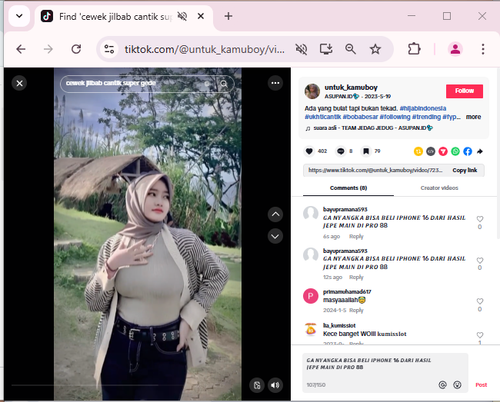
Task: Close the TikTok browser tab
Action: click(201, 16)
